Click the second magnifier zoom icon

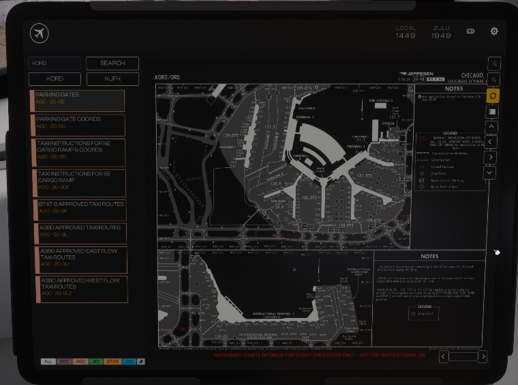494,80
